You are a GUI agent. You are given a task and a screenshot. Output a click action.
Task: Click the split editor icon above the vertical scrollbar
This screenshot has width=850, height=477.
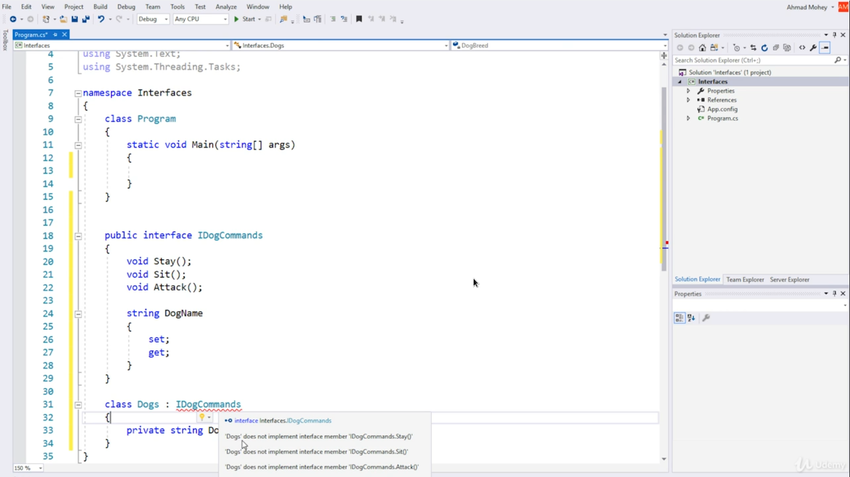[664, 55]
